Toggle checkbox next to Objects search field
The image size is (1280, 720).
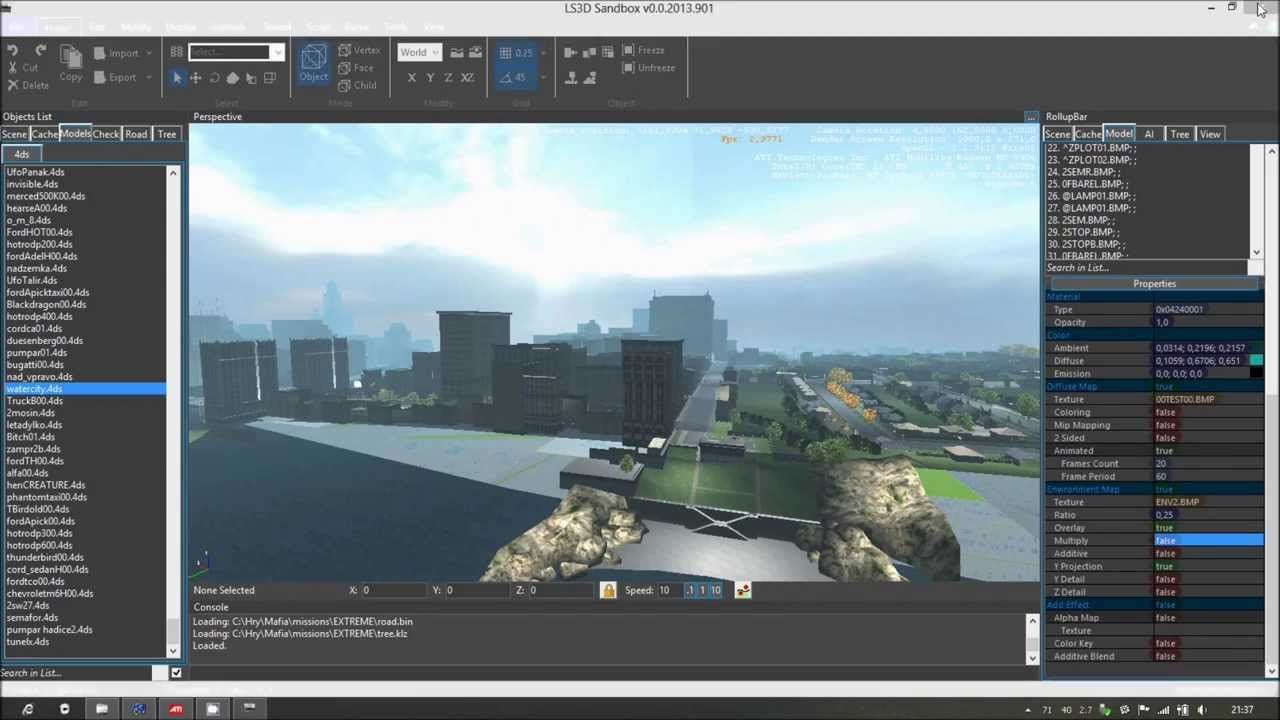click(x=176, y=673)
